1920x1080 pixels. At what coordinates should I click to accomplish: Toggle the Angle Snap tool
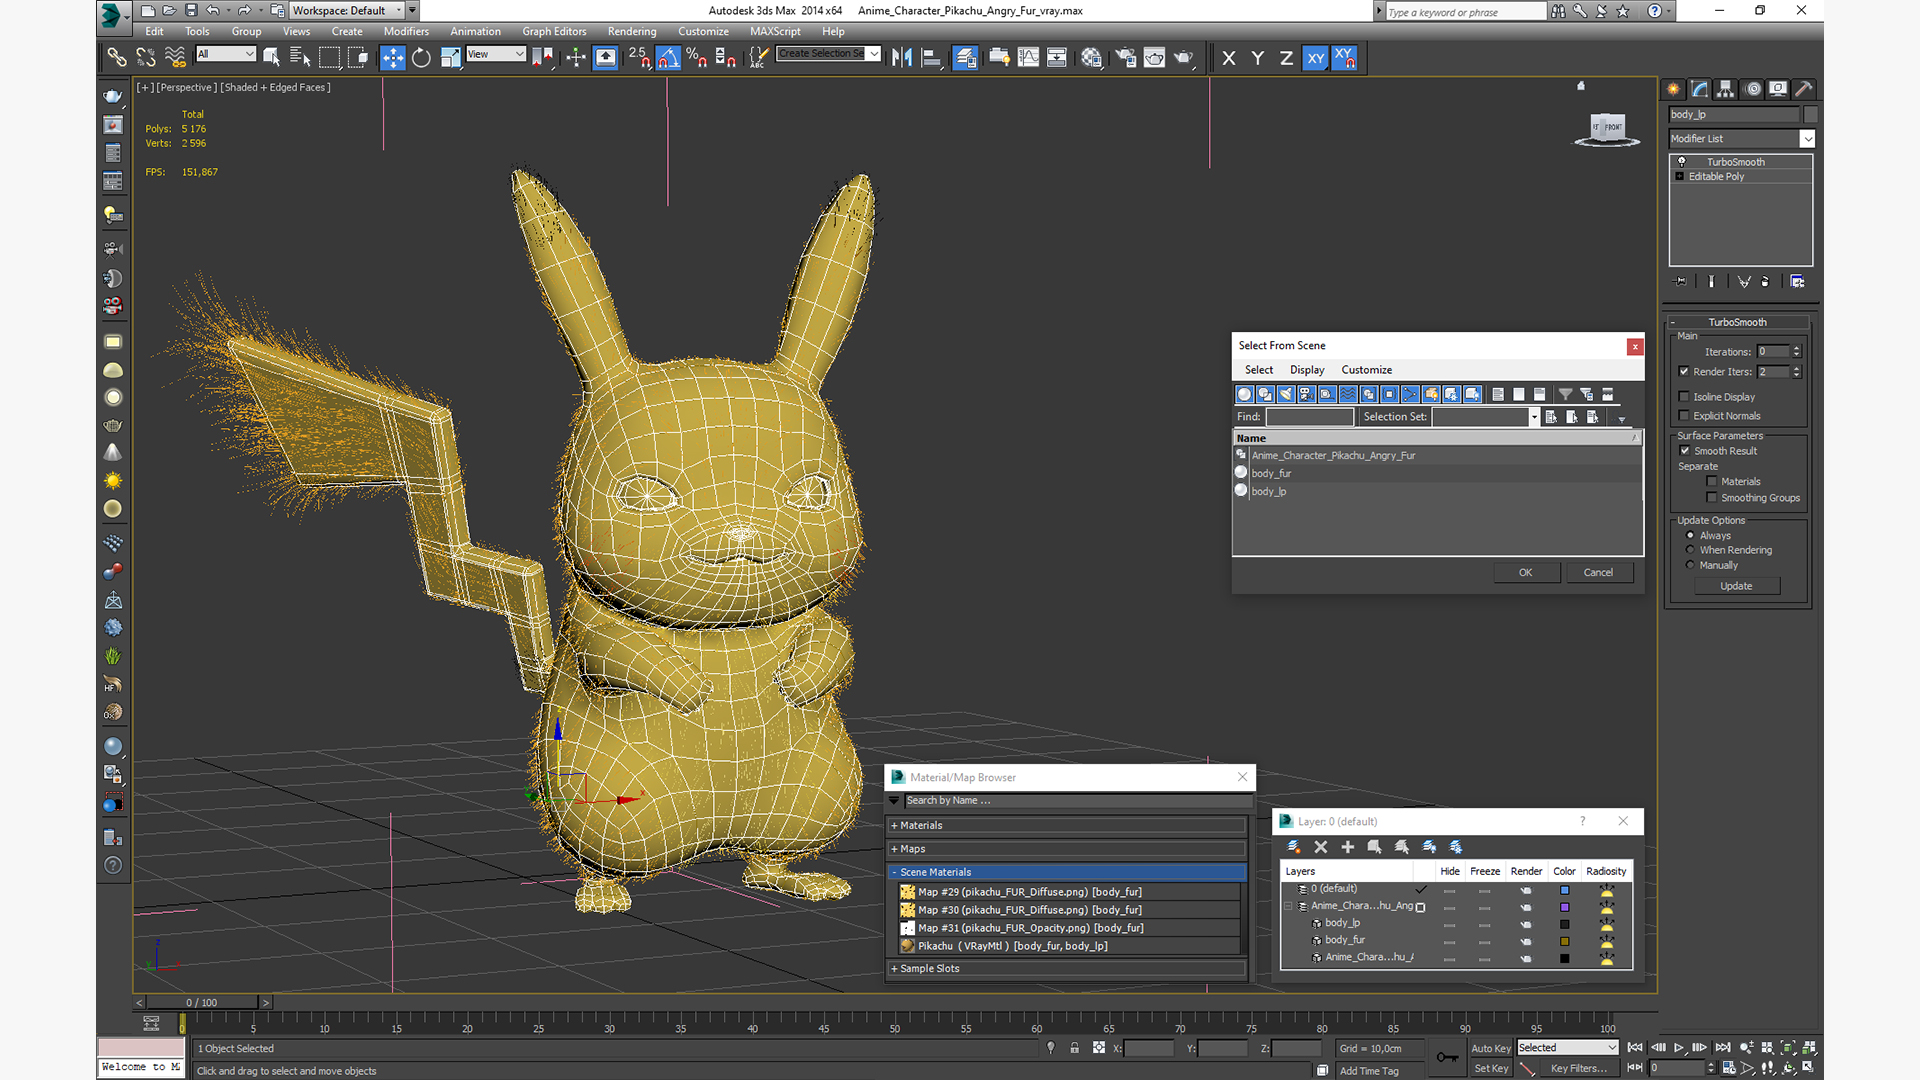click(x=668, y=58)
